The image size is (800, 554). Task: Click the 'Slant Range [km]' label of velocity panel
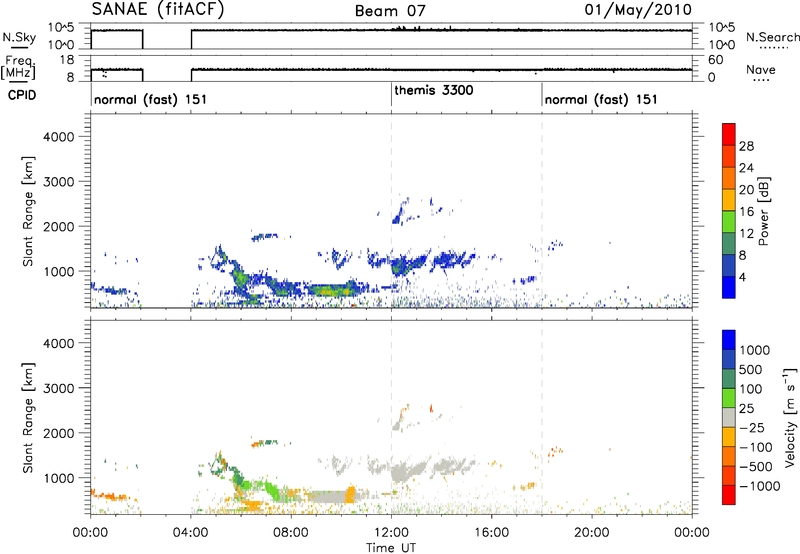coord(28,418)
